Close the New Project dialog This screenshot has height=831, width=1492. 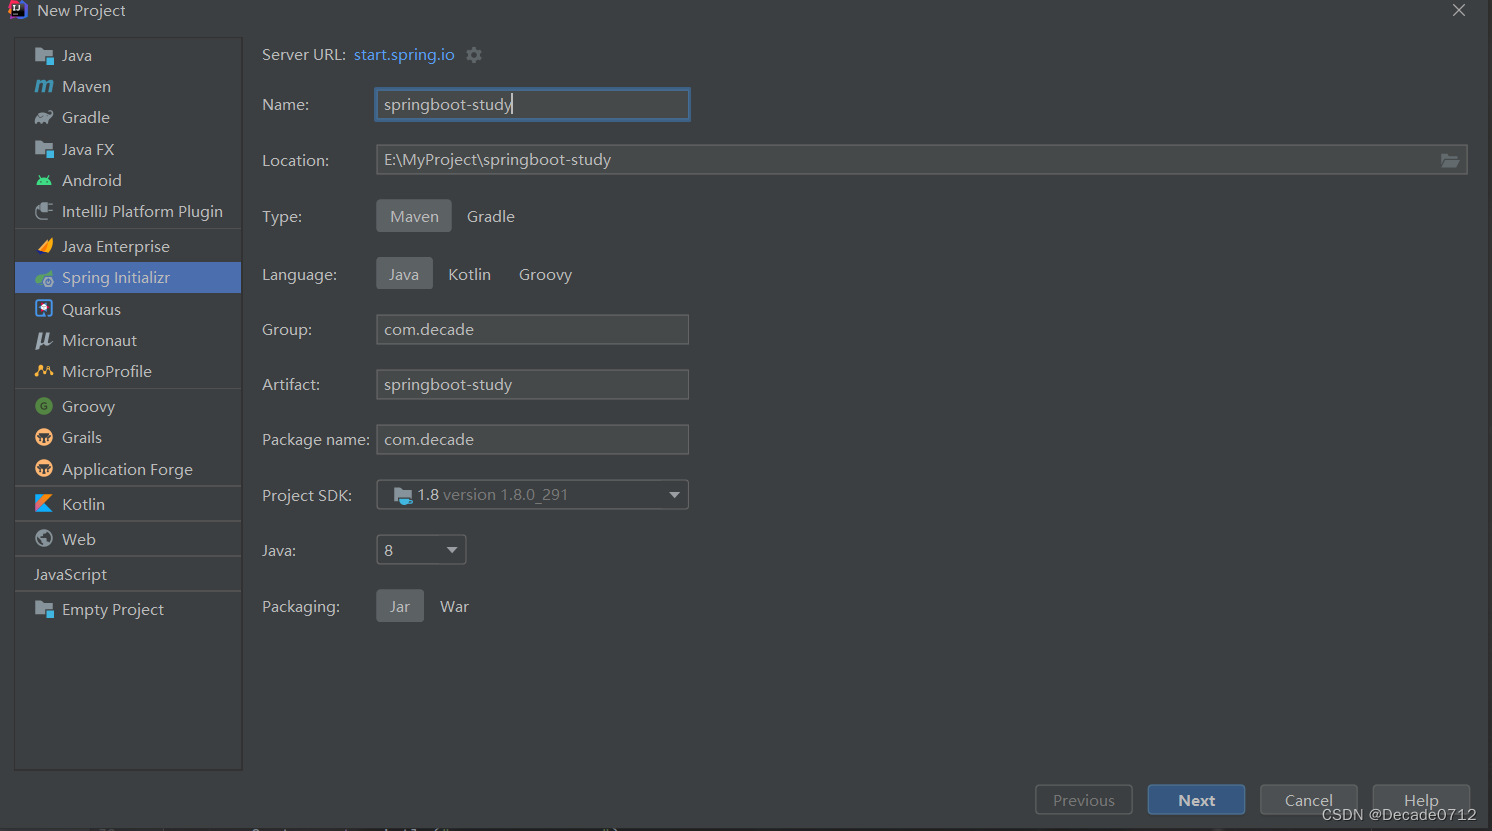tap(1459, 10)
